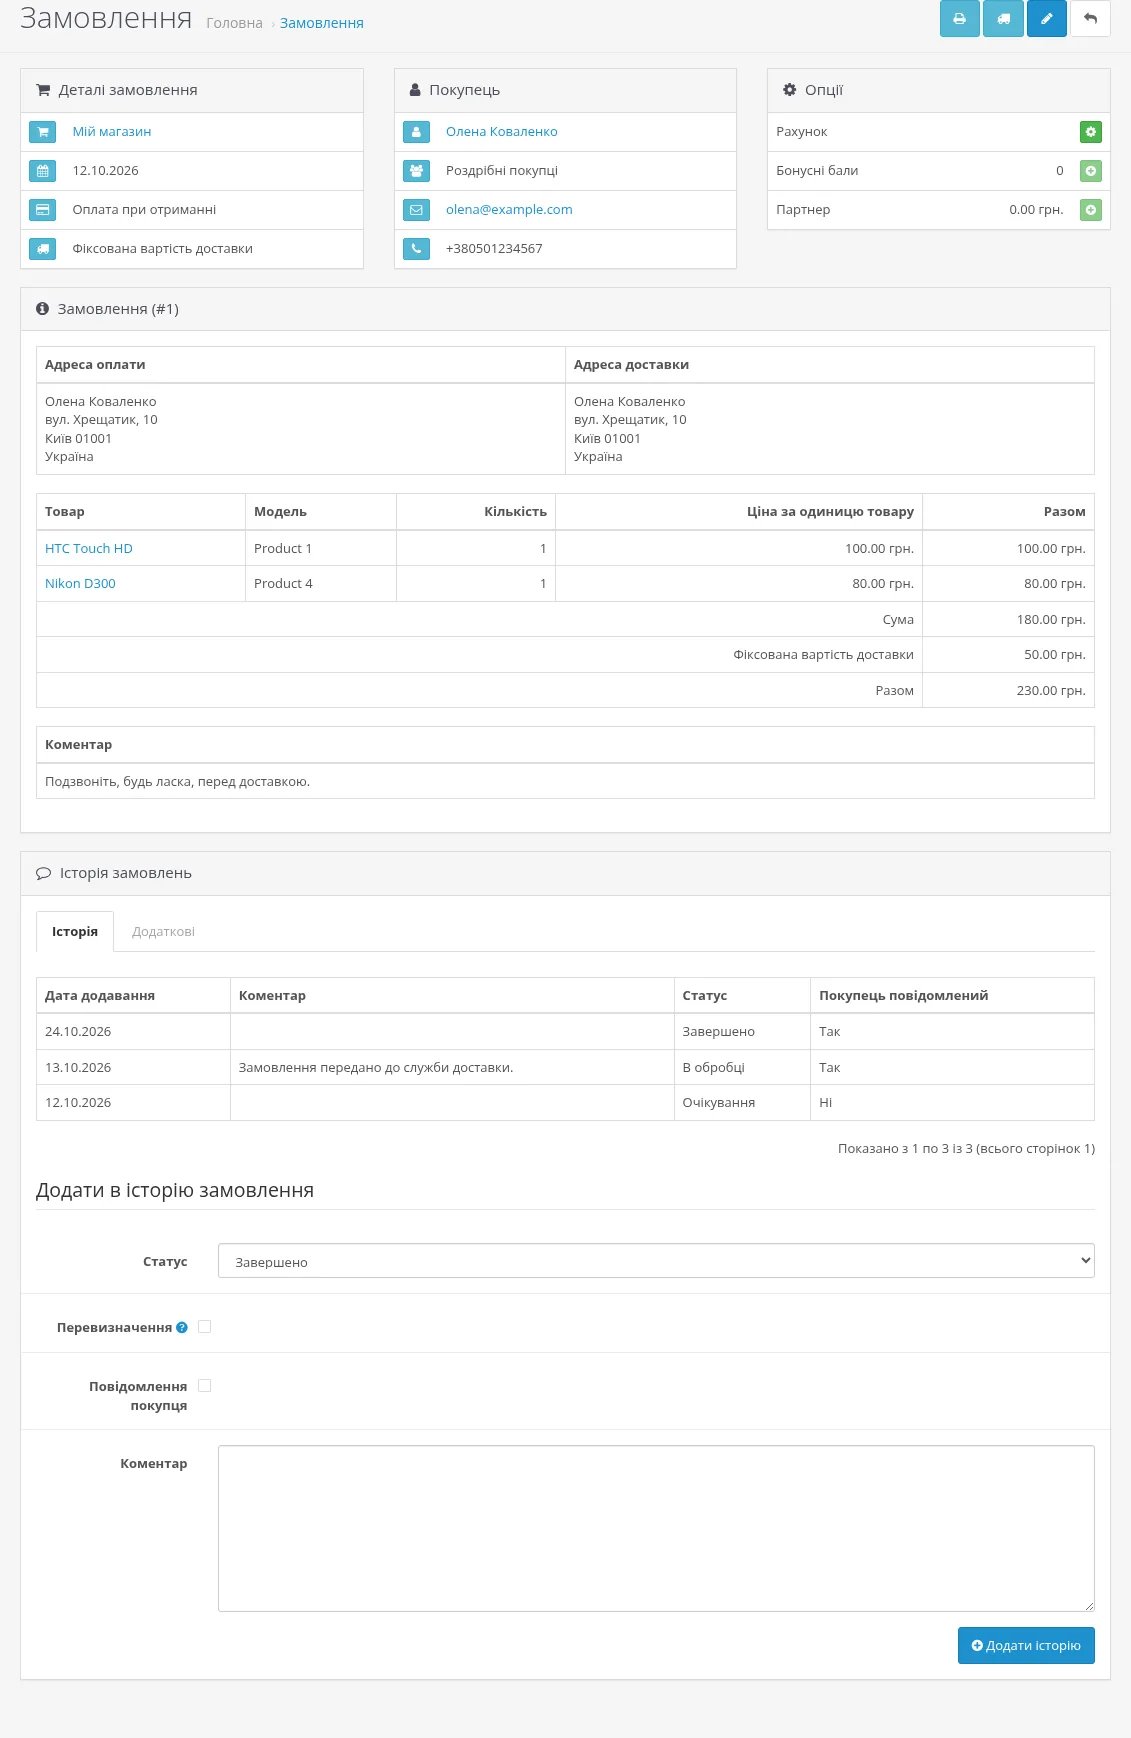Click the history comment about служби доставки

point(376,1068)
